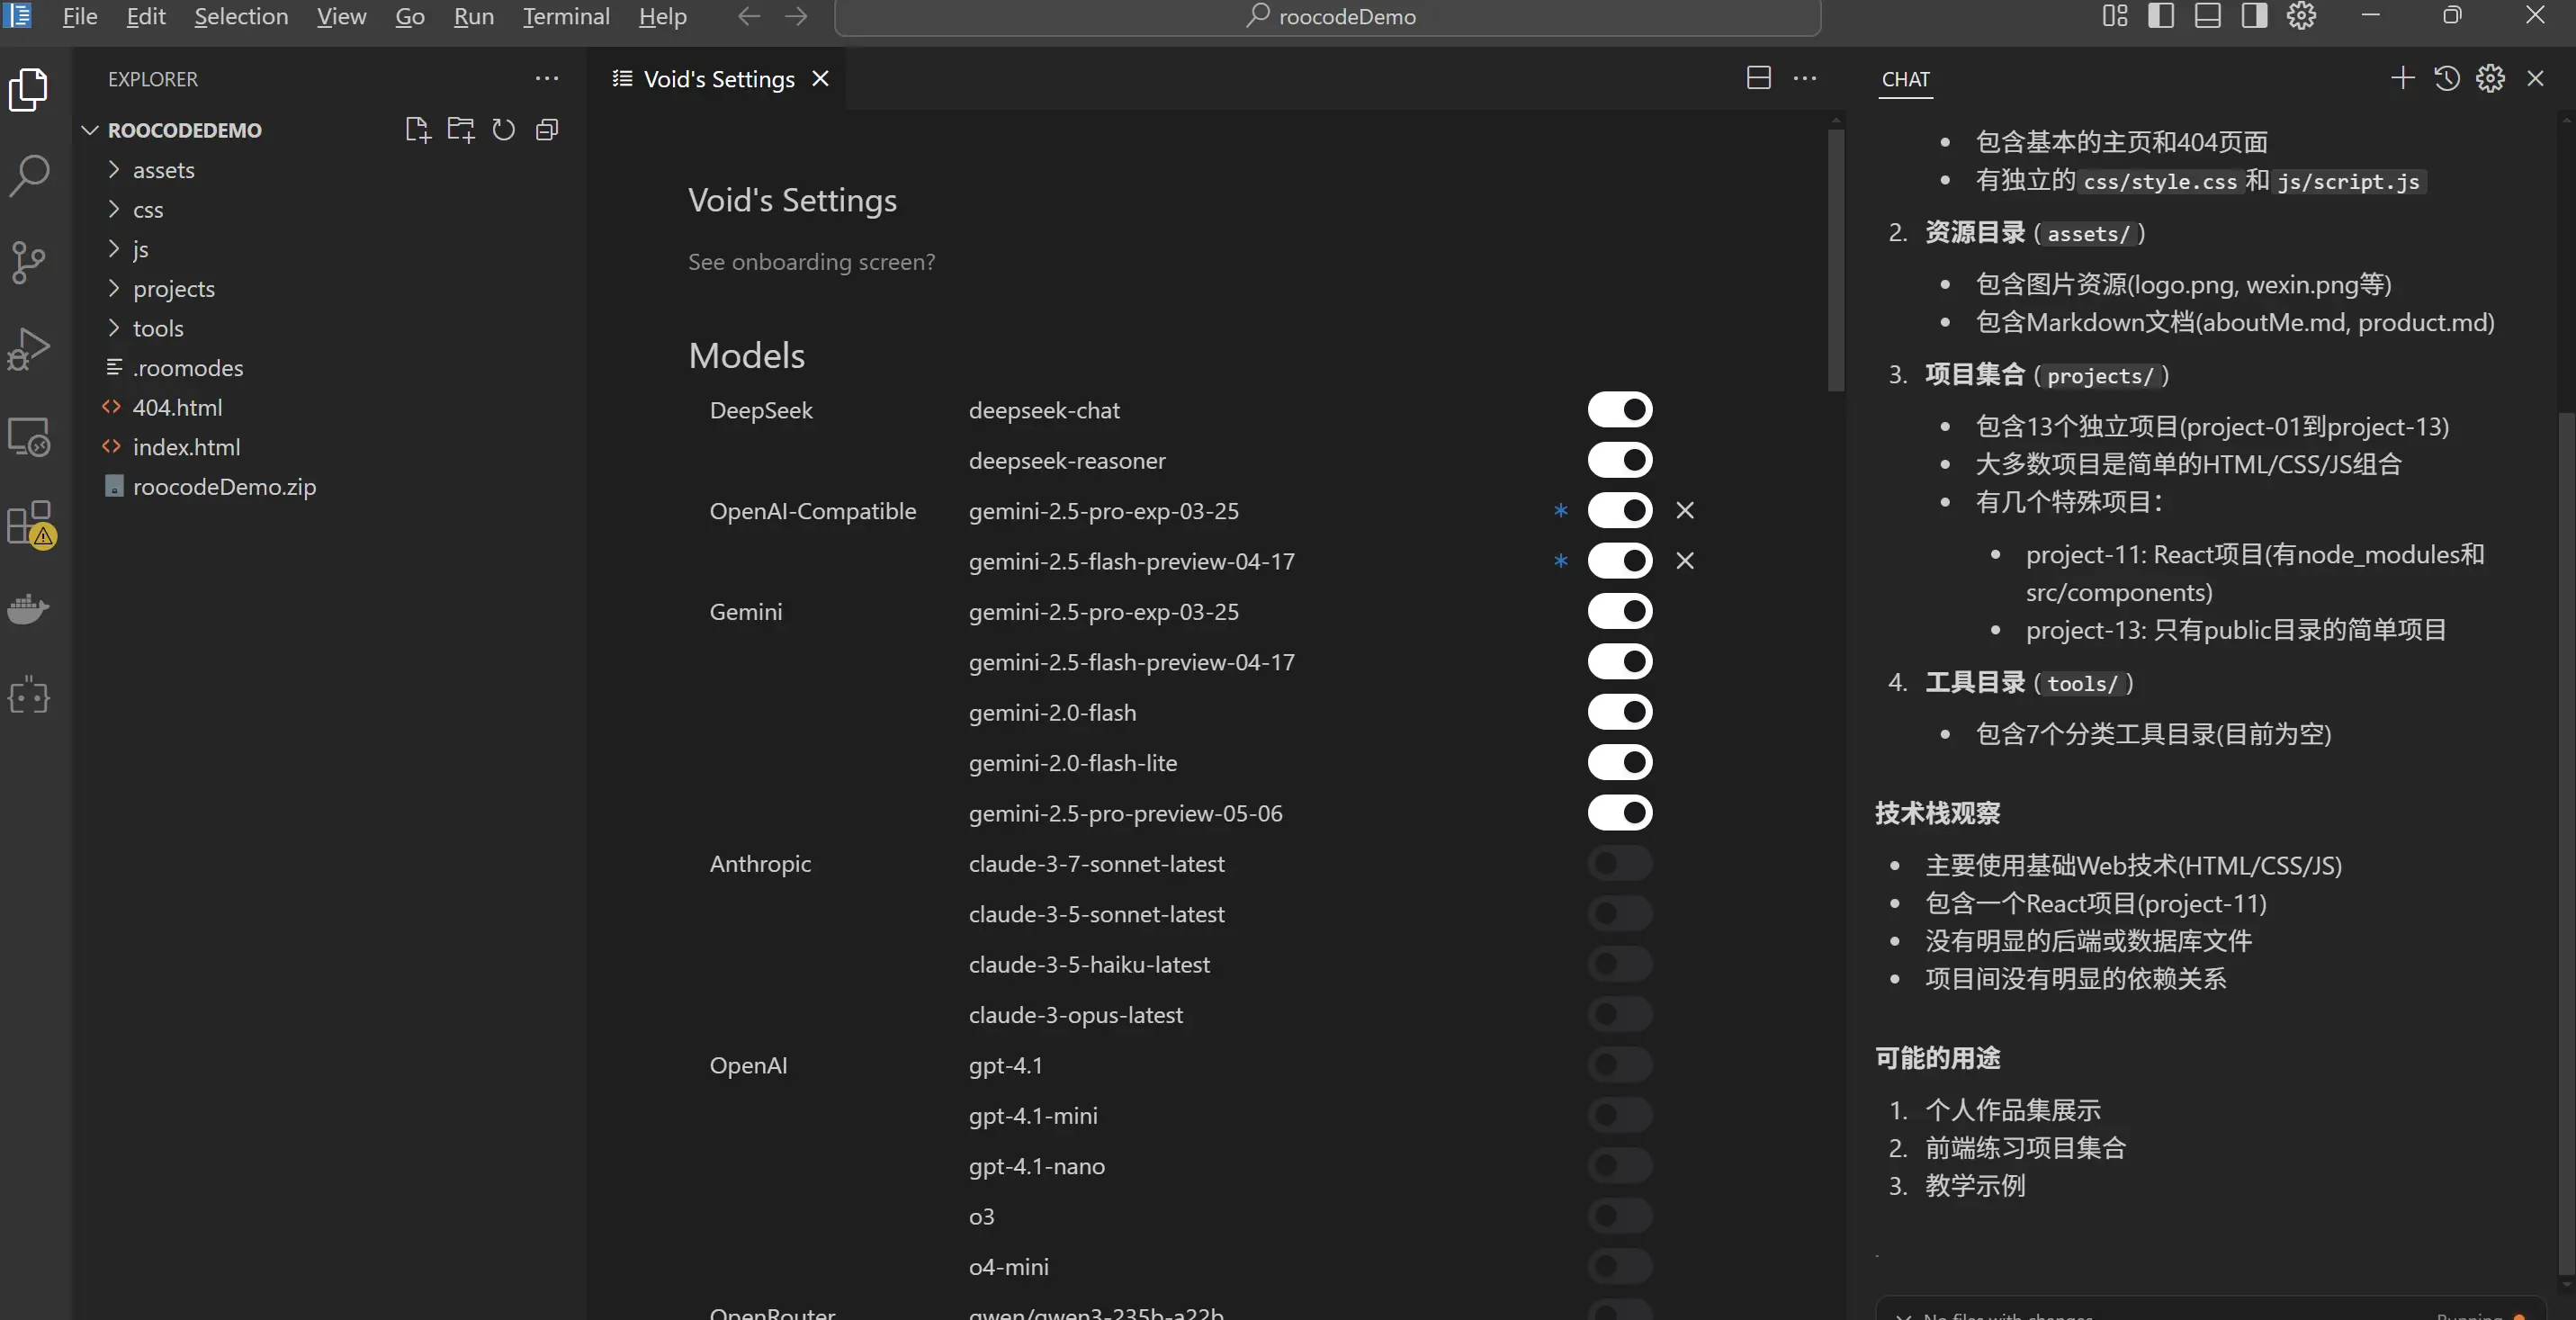The height and width of the screenshot is (1320, 2576).
Task: Open Run and Debug view icon
Action: 28,350
